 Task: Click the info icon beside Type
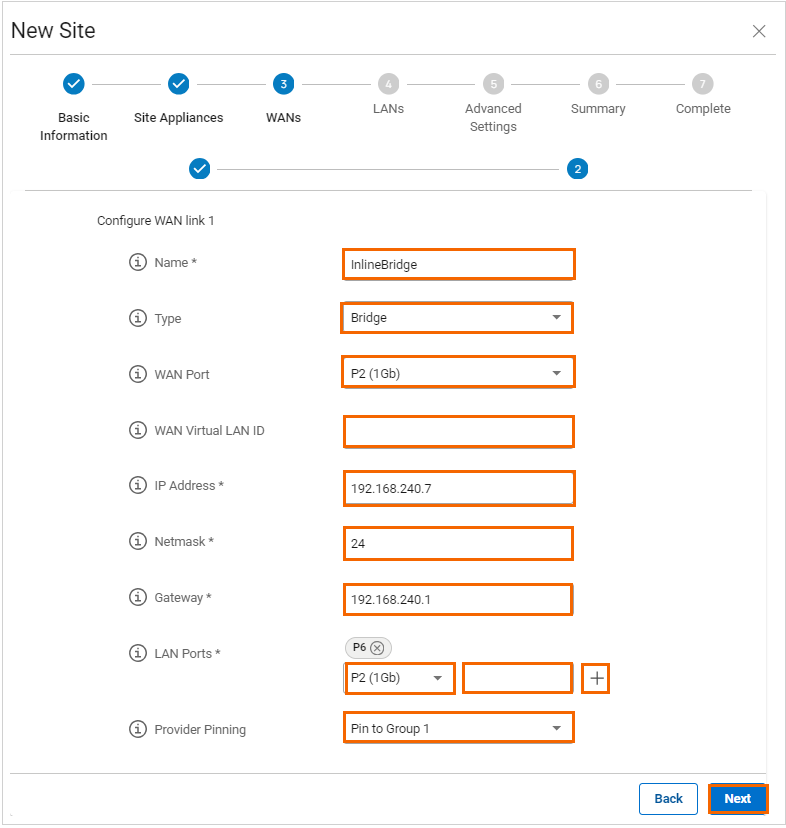click(x=138, y=318)
